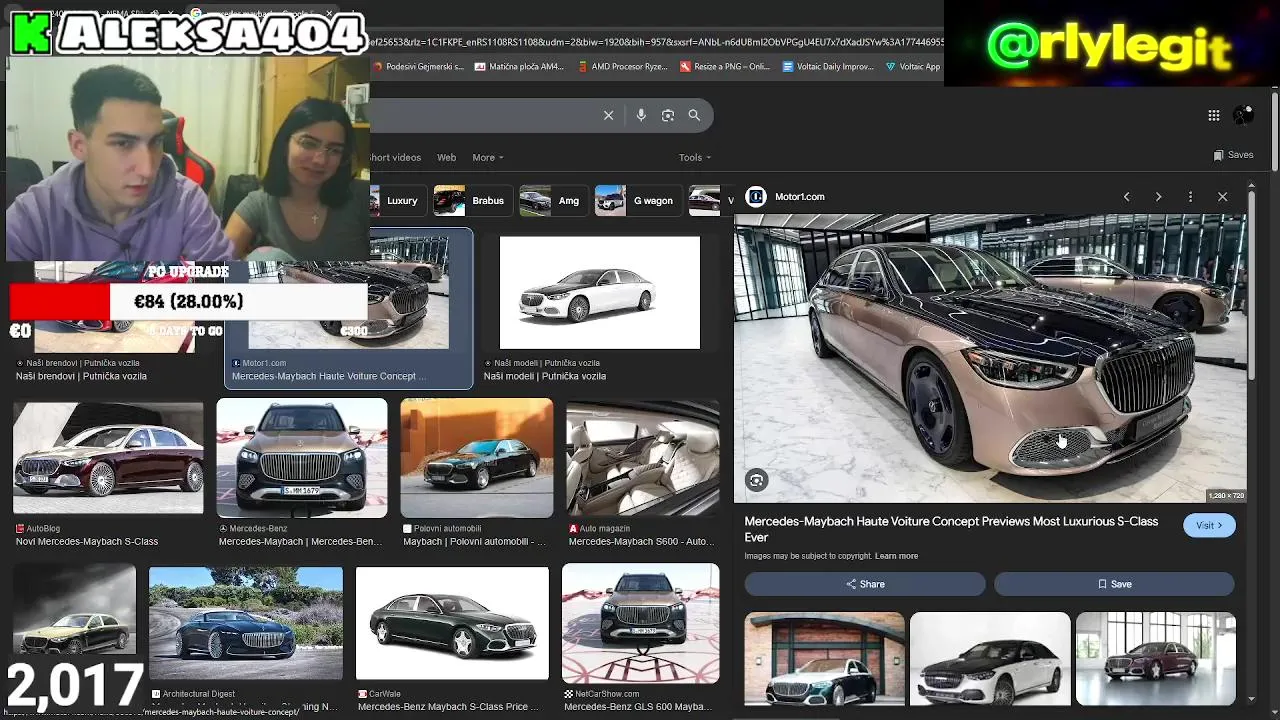This screenshot has width=1280, height=720.
Task: Open the Google account avatar
Action: click(x=1243, y=115)
